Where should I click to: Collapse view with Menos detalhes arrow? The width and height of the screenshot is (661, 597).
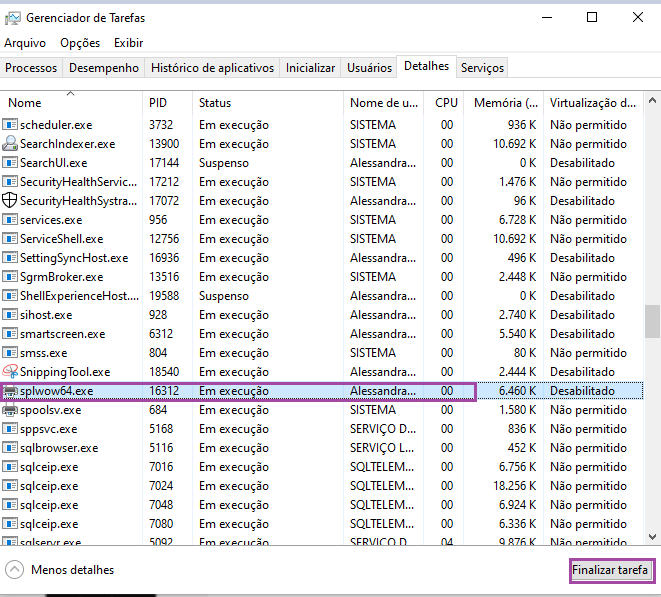coord(14,570)
